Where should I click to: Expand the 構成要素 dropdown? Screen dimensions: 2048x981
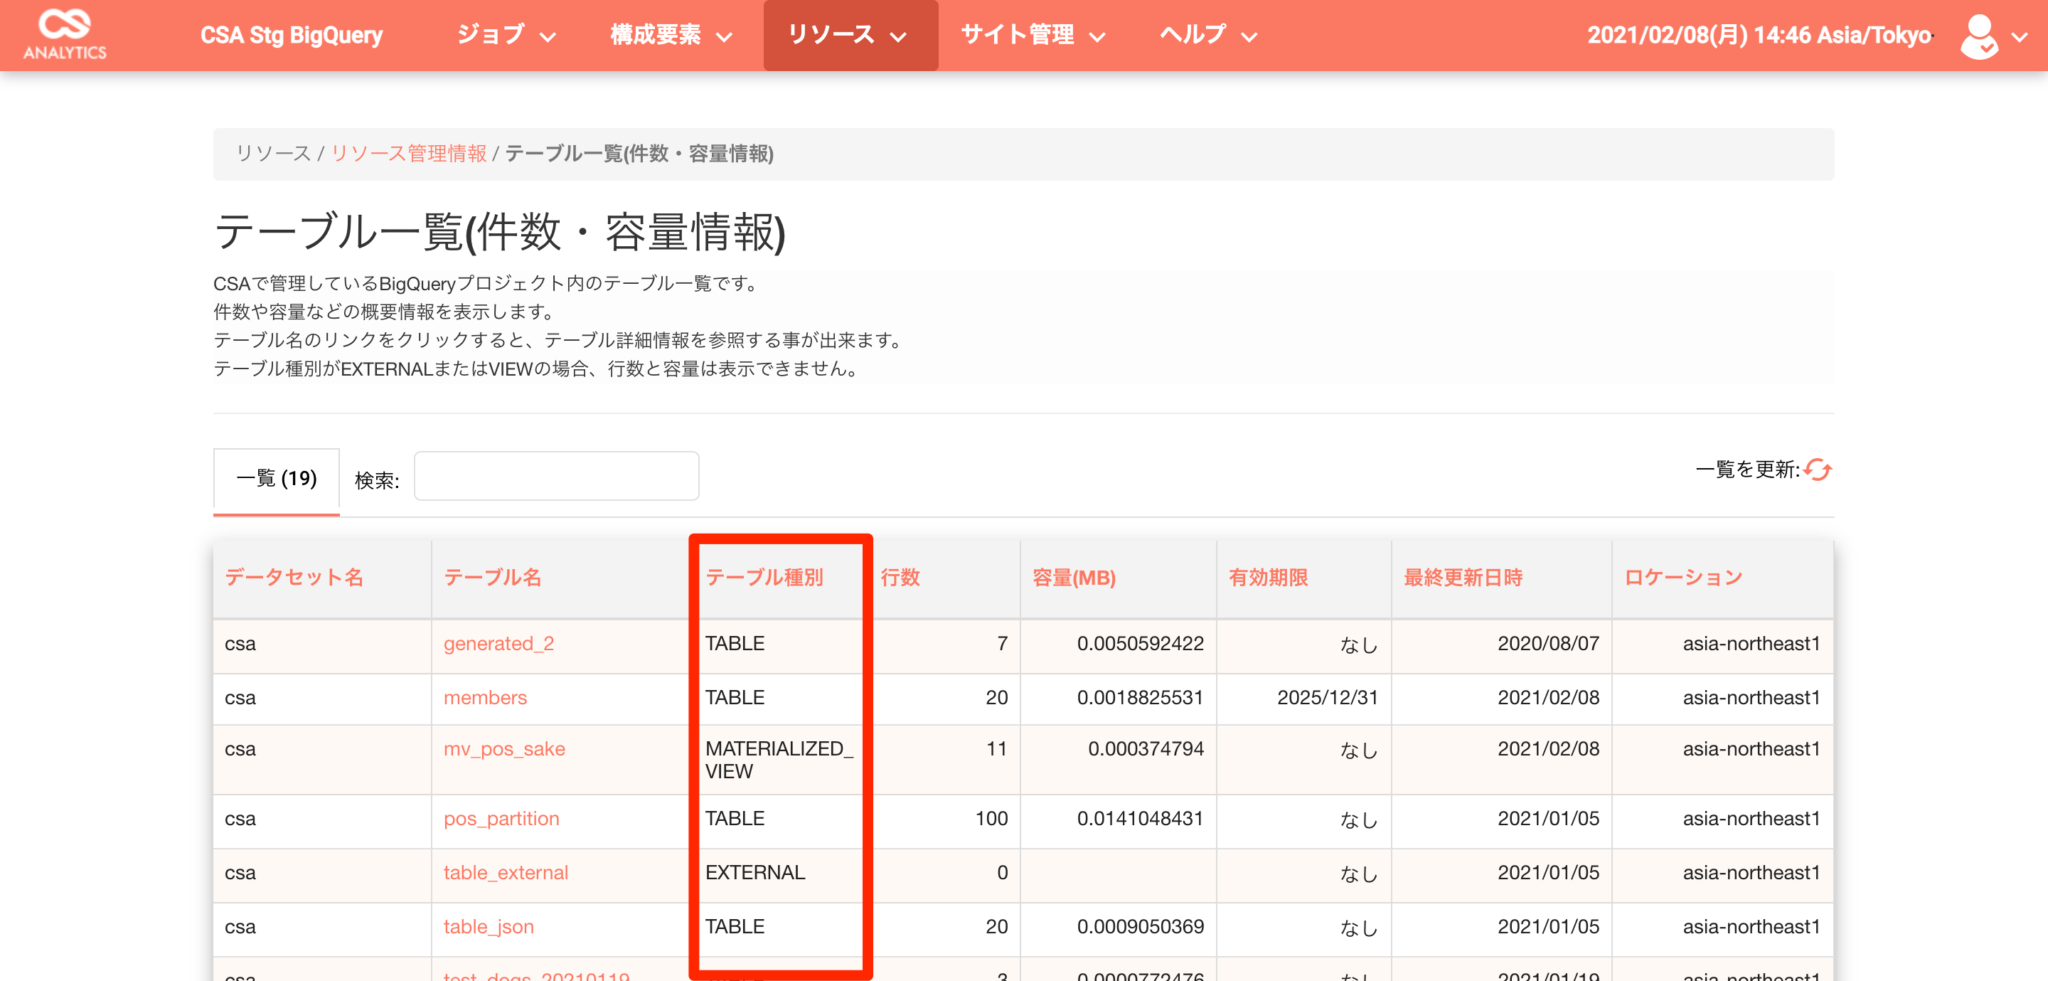pos(668,34)
